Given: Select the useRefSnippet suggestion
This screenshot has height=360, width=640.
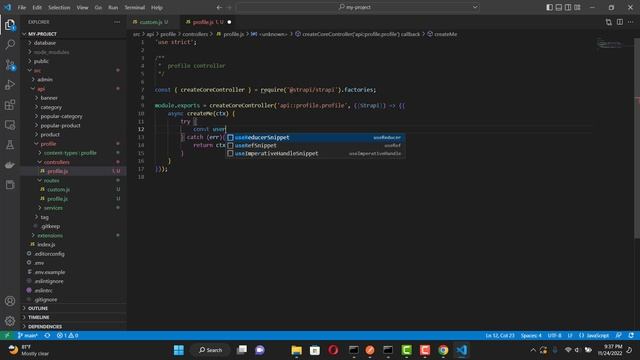Looking at the screenshot, I should [x=316, y=145].
